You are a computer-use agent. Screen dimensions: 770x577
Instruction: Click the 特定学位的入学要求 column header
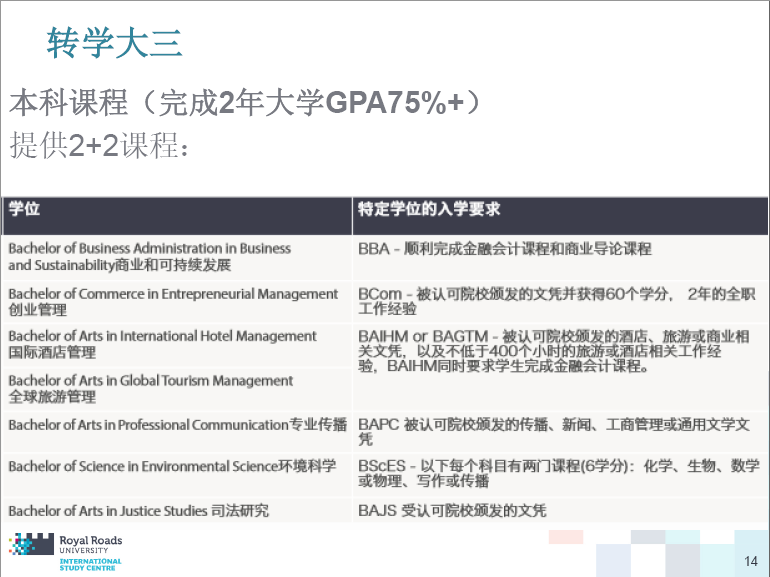[x=560, y=216]
